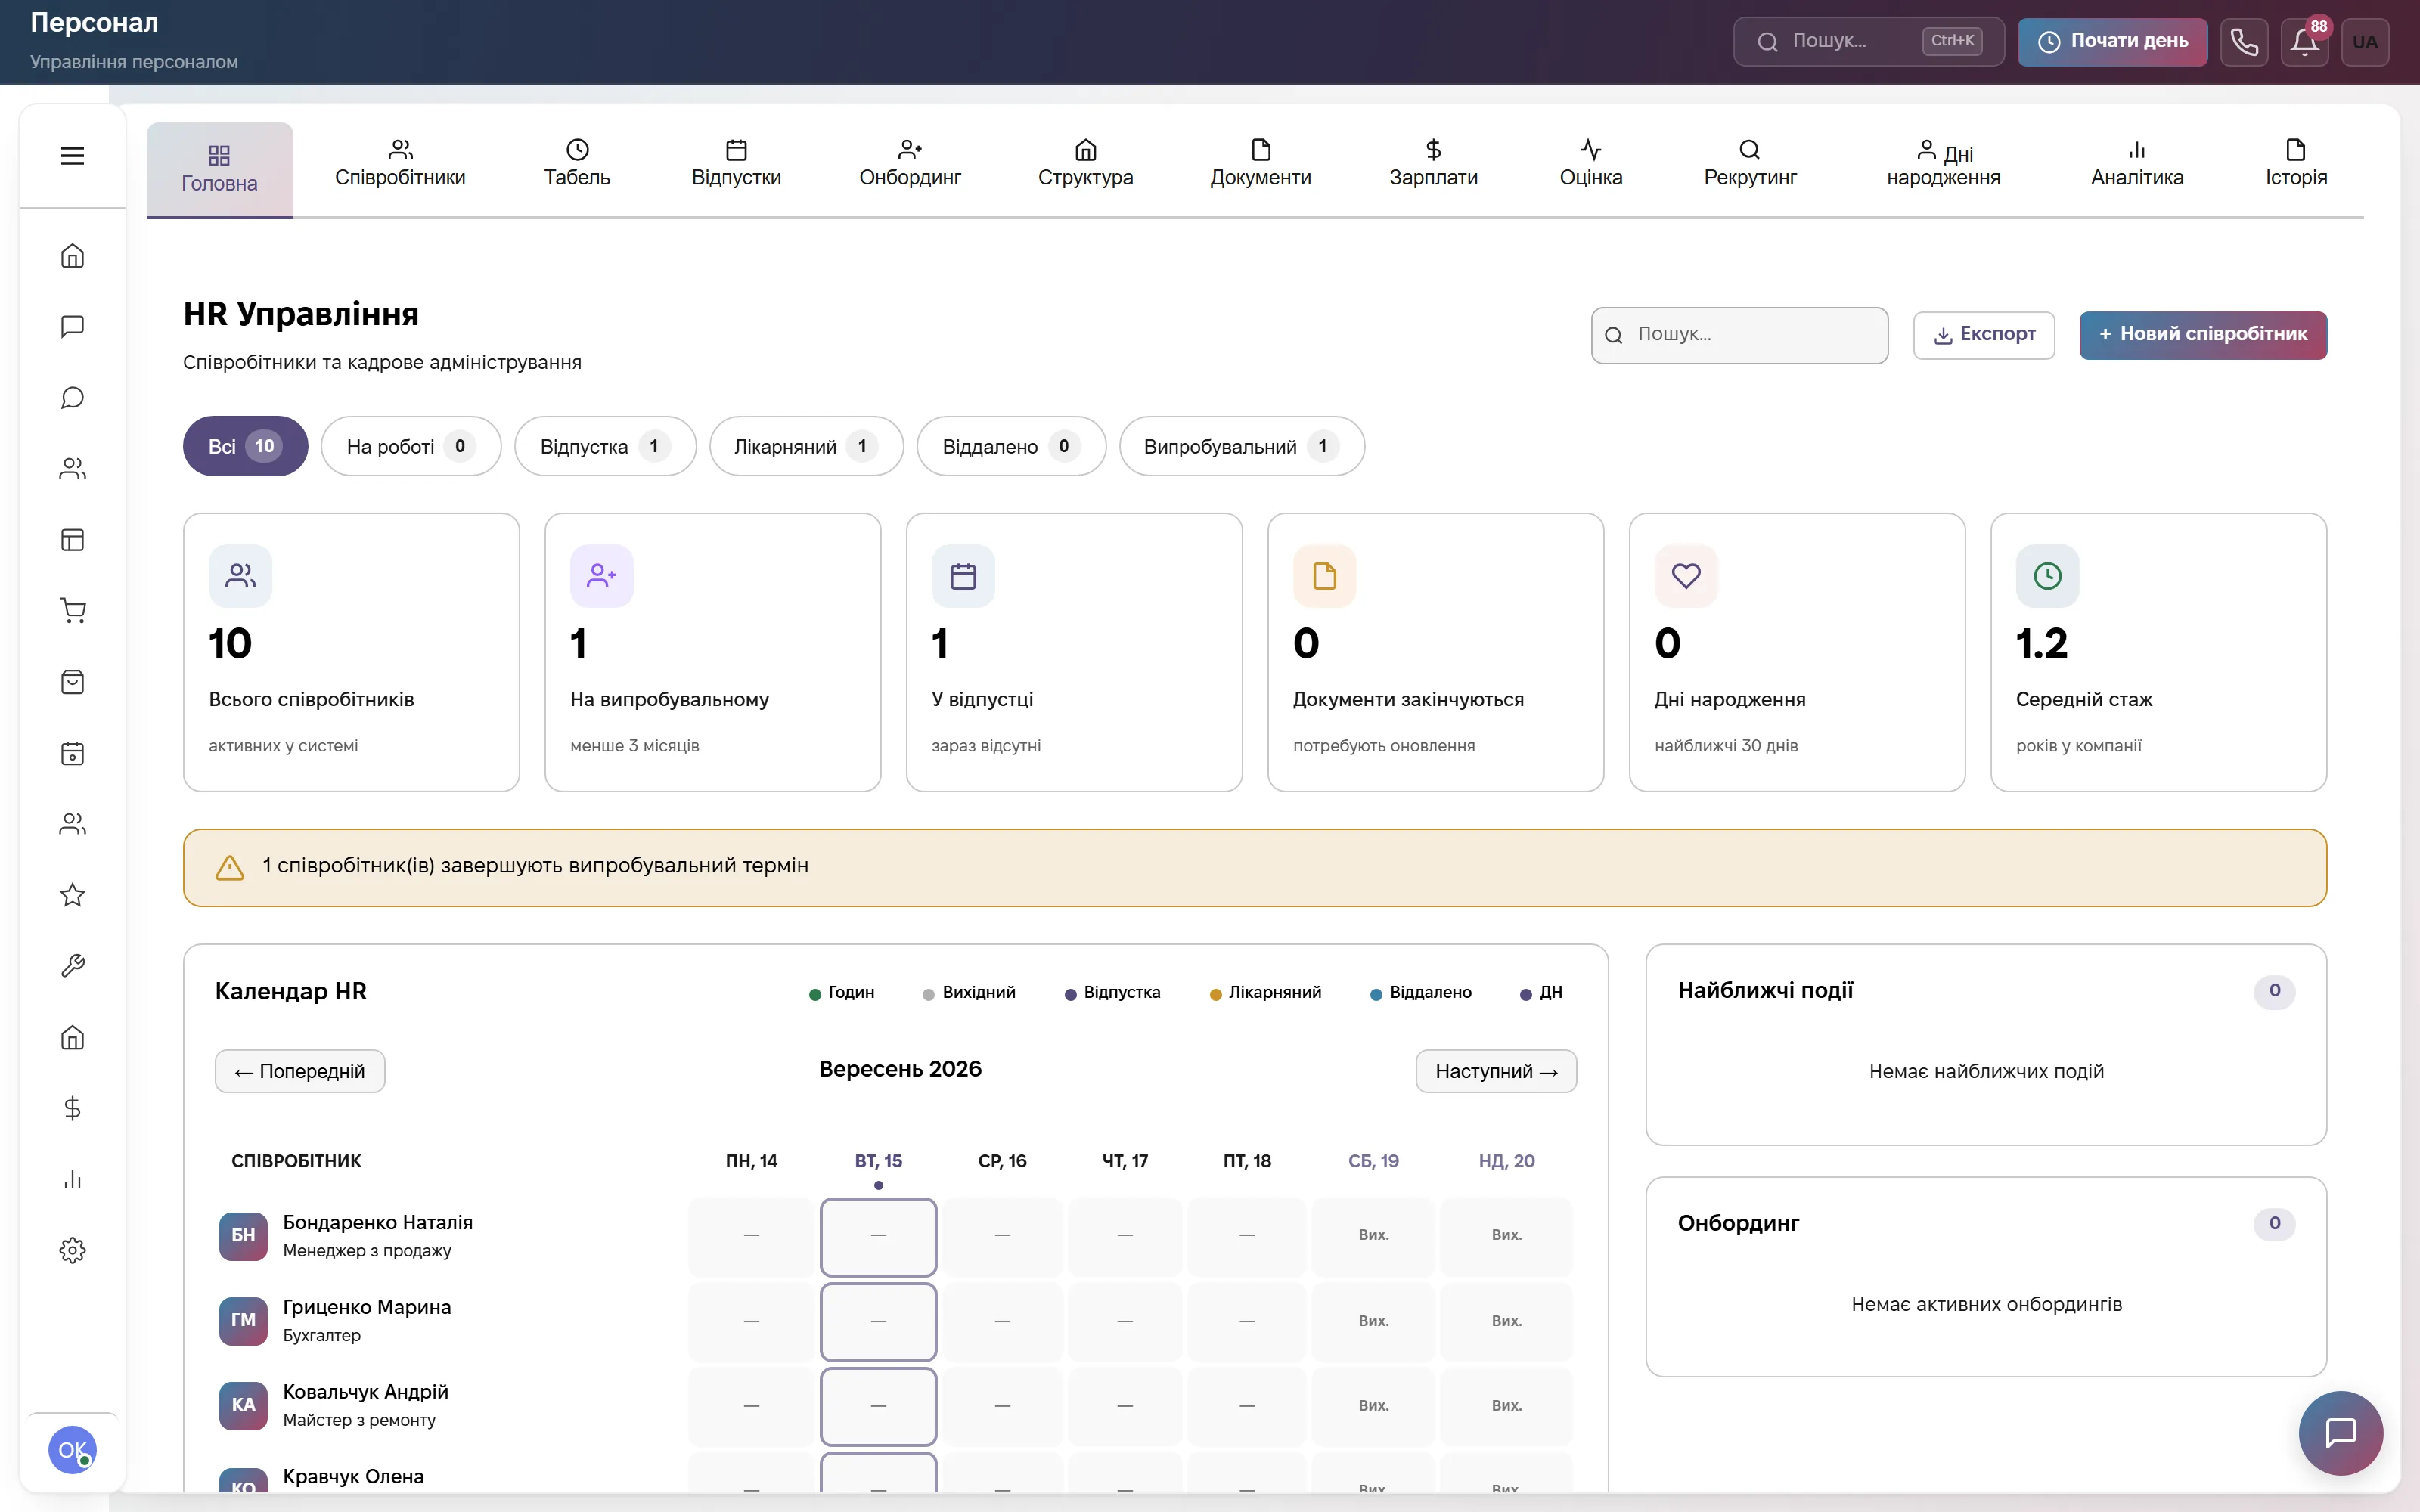Toggle the "Віддалено" filter chip
2420x1512 pixels.
1011,446
